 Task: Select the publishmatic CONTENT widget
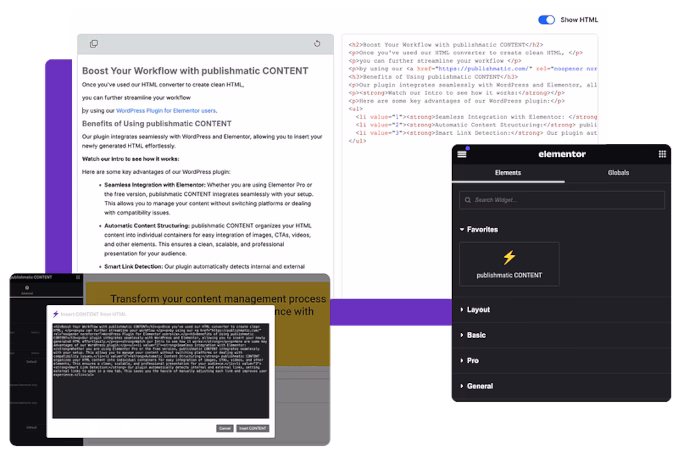click(x=509, y=264)
